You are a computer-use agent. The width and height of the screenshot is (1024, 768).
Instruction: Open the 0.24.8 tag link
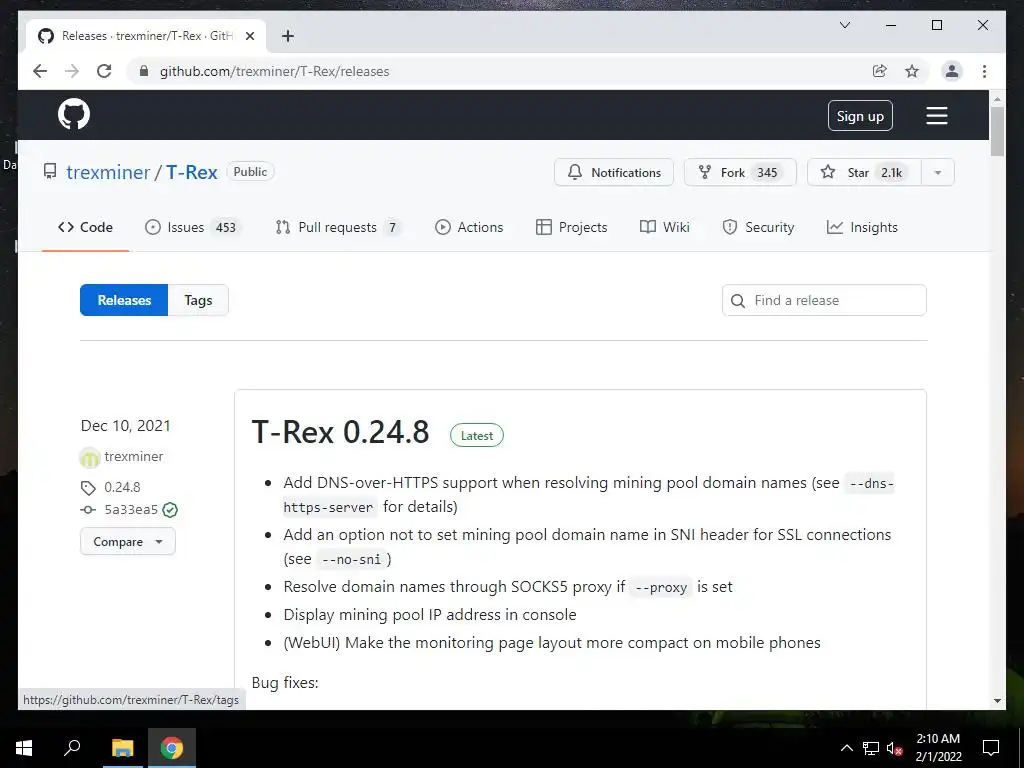tap(122, 487)
